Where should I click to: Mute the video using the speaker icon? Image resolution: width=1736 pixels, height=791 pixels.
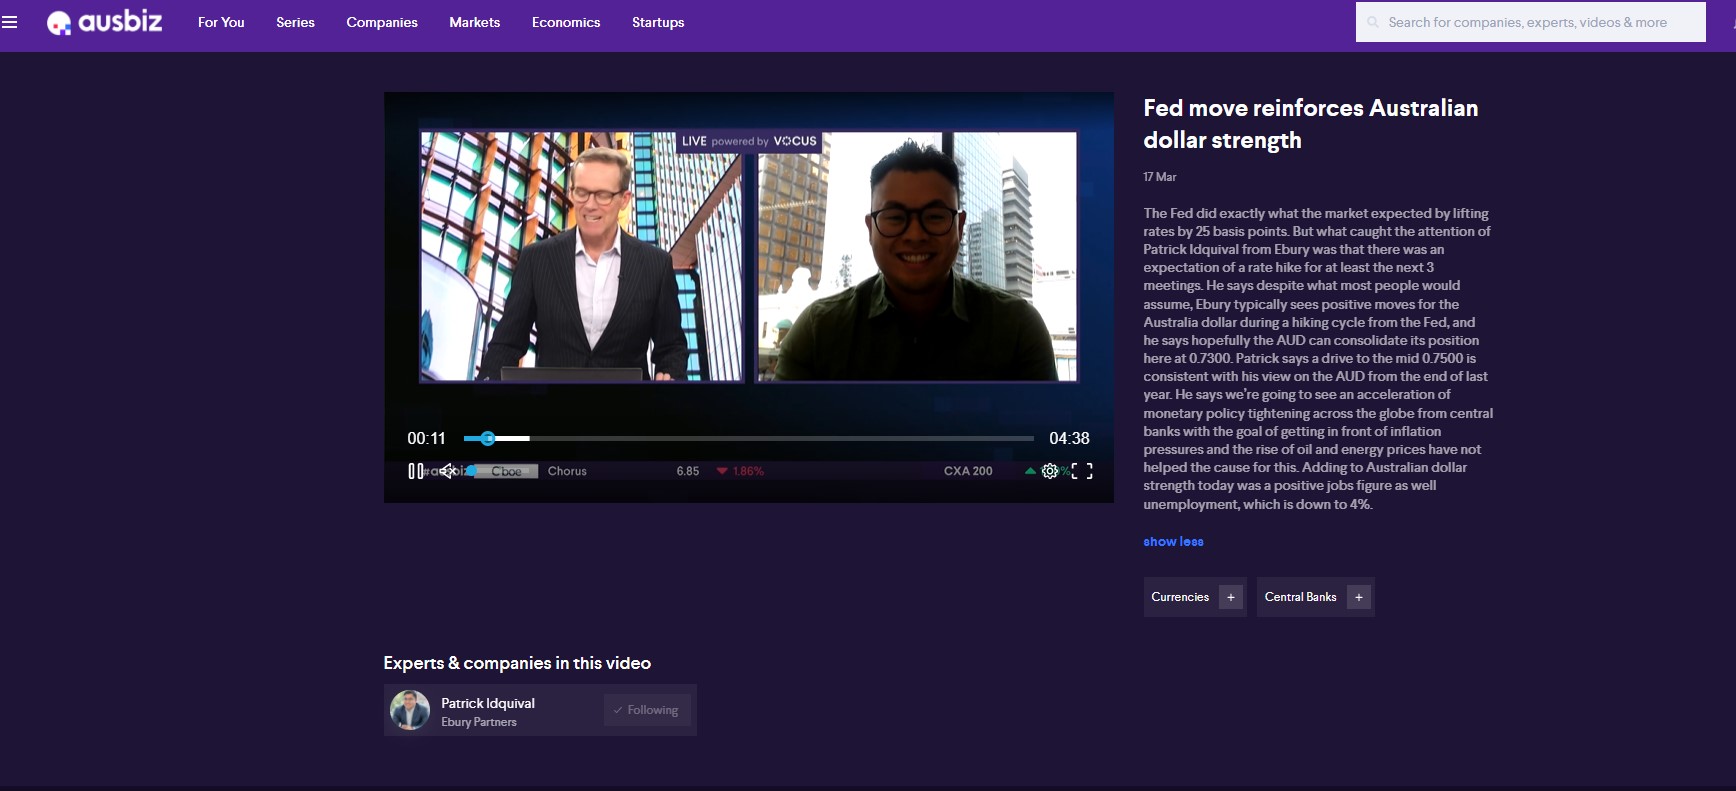[x=447, y=471]
